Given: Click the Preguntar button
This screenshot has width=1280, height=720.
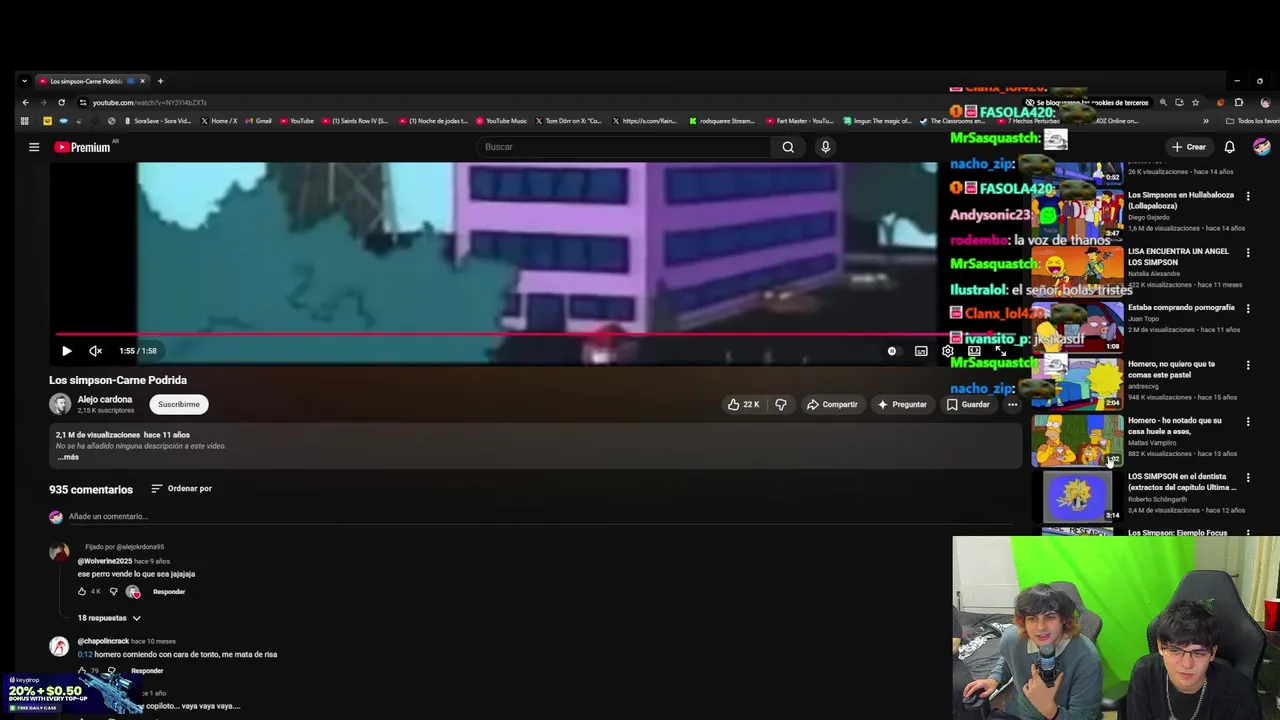Looking at the screenshot, I should (x=902, y=404).
